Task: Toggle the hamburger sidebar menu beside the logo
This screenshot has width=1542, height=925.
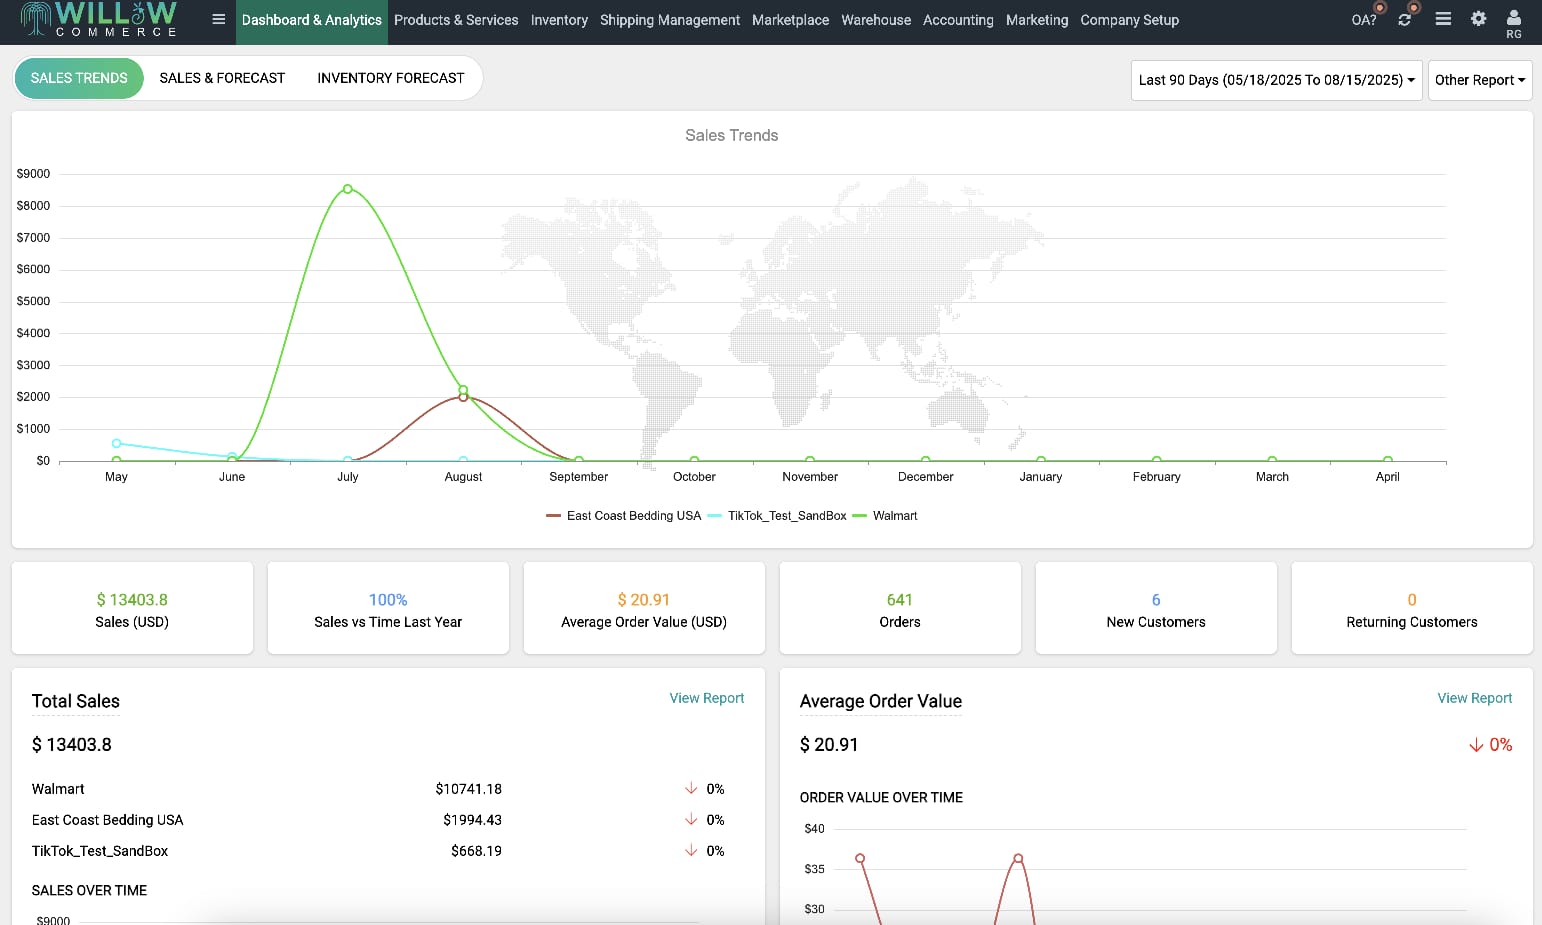Action: point(218,19)
